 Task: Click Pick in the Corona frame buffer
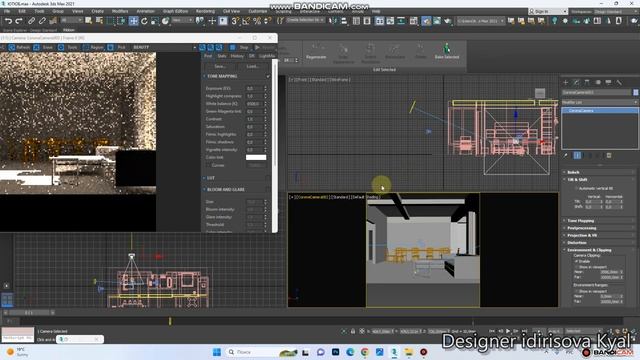(x=117, y=47)
